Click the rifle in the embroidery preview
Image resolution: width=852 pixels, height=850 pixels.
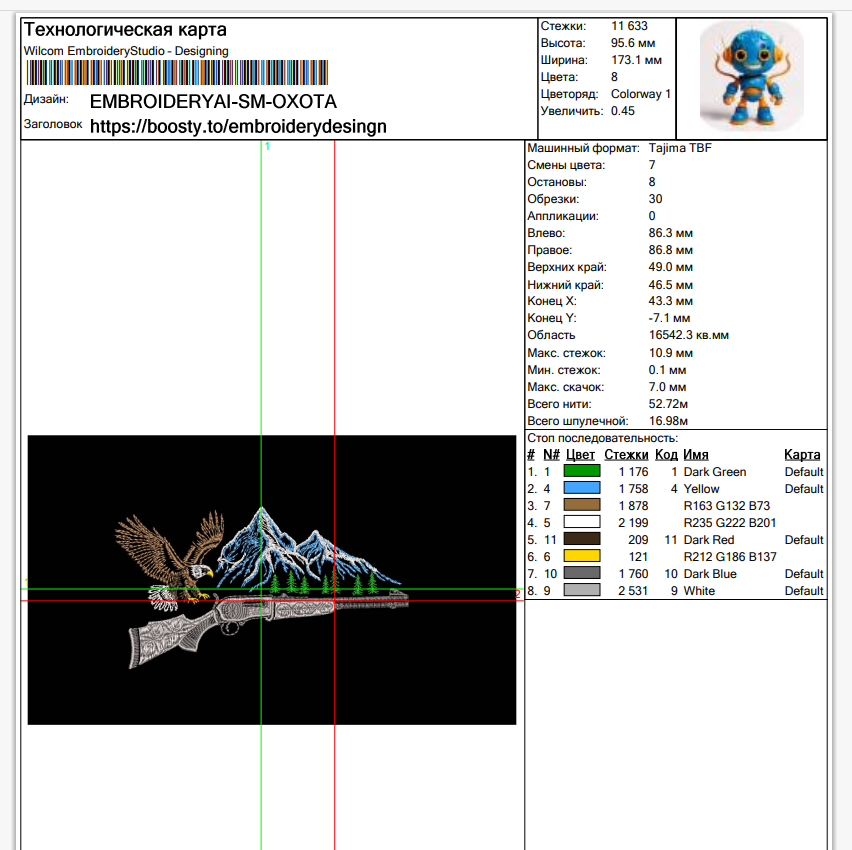[268, 628]
